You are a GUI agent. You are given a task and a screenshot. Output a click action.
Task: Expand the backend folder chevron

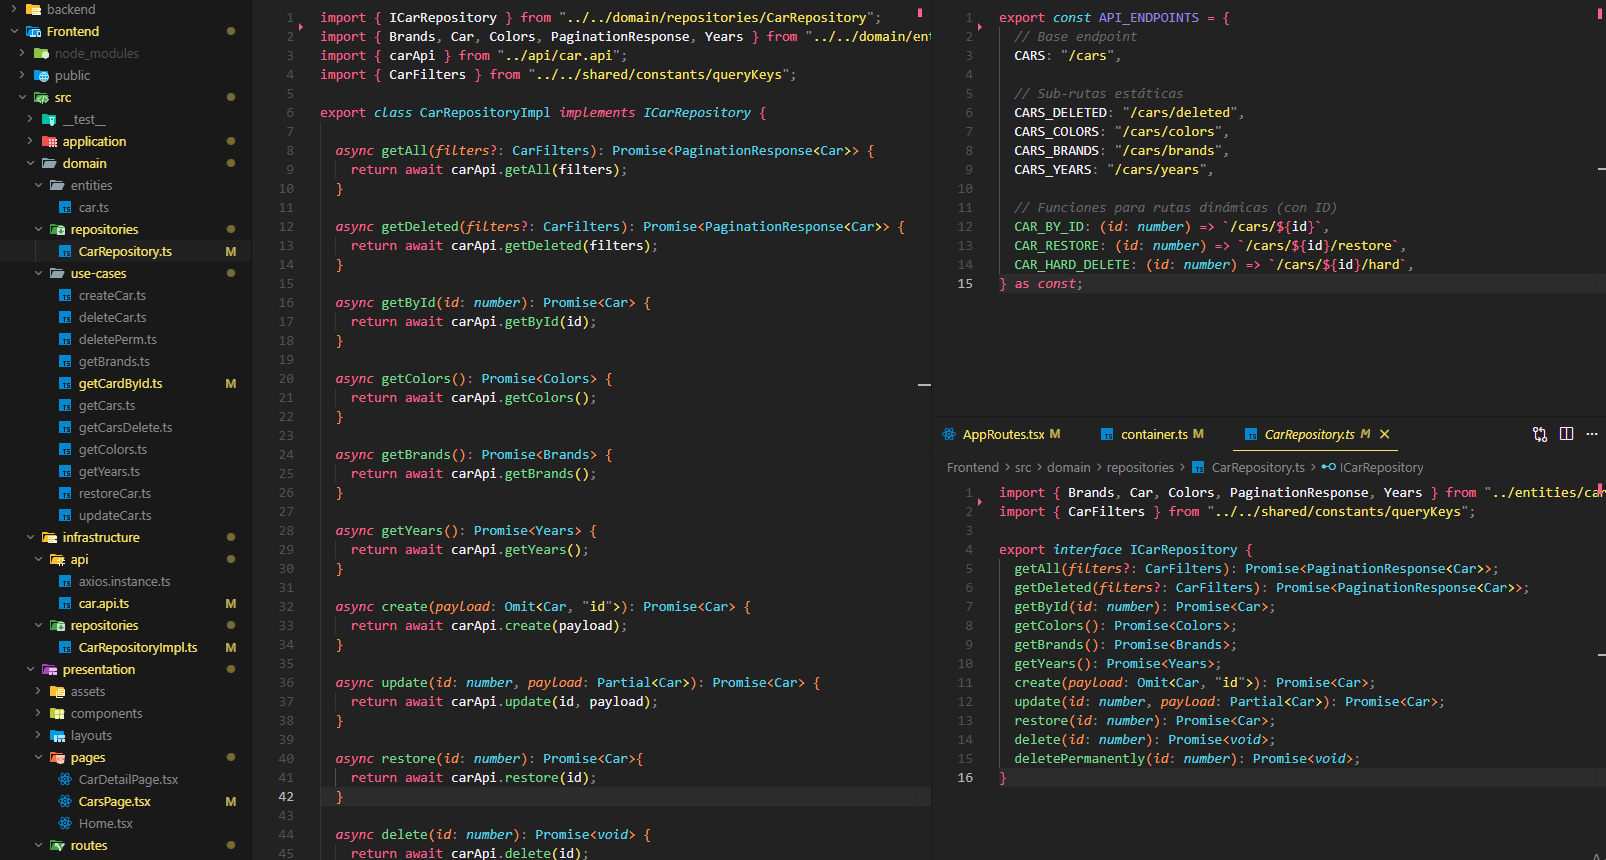[14, 9]
